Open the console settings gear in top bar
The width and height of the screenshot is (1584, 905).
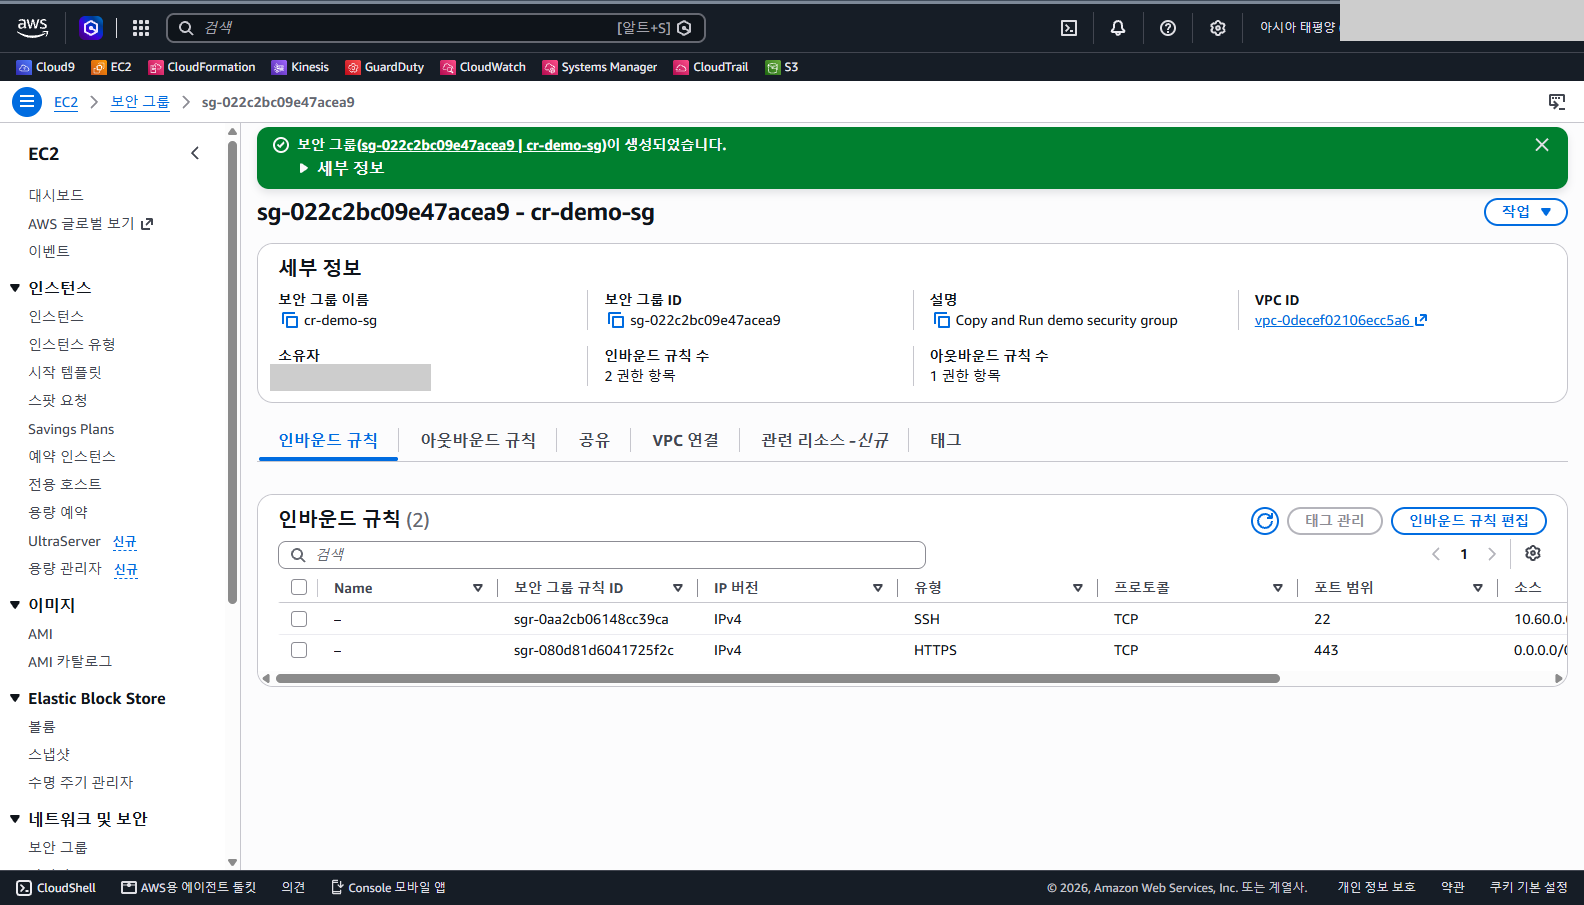pos(1217,28)
